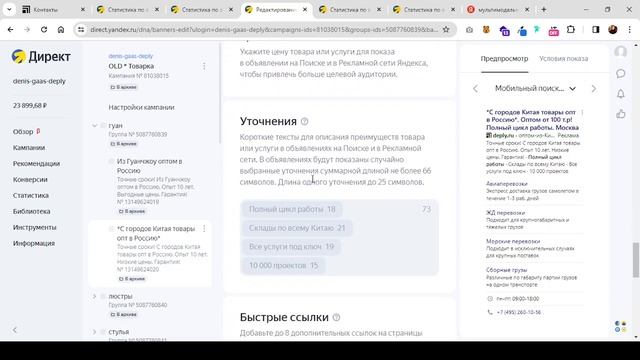The height and width of the screenshot is (360, 640).
Task: Open the browser profile avatar
Action: pos(613,29)
